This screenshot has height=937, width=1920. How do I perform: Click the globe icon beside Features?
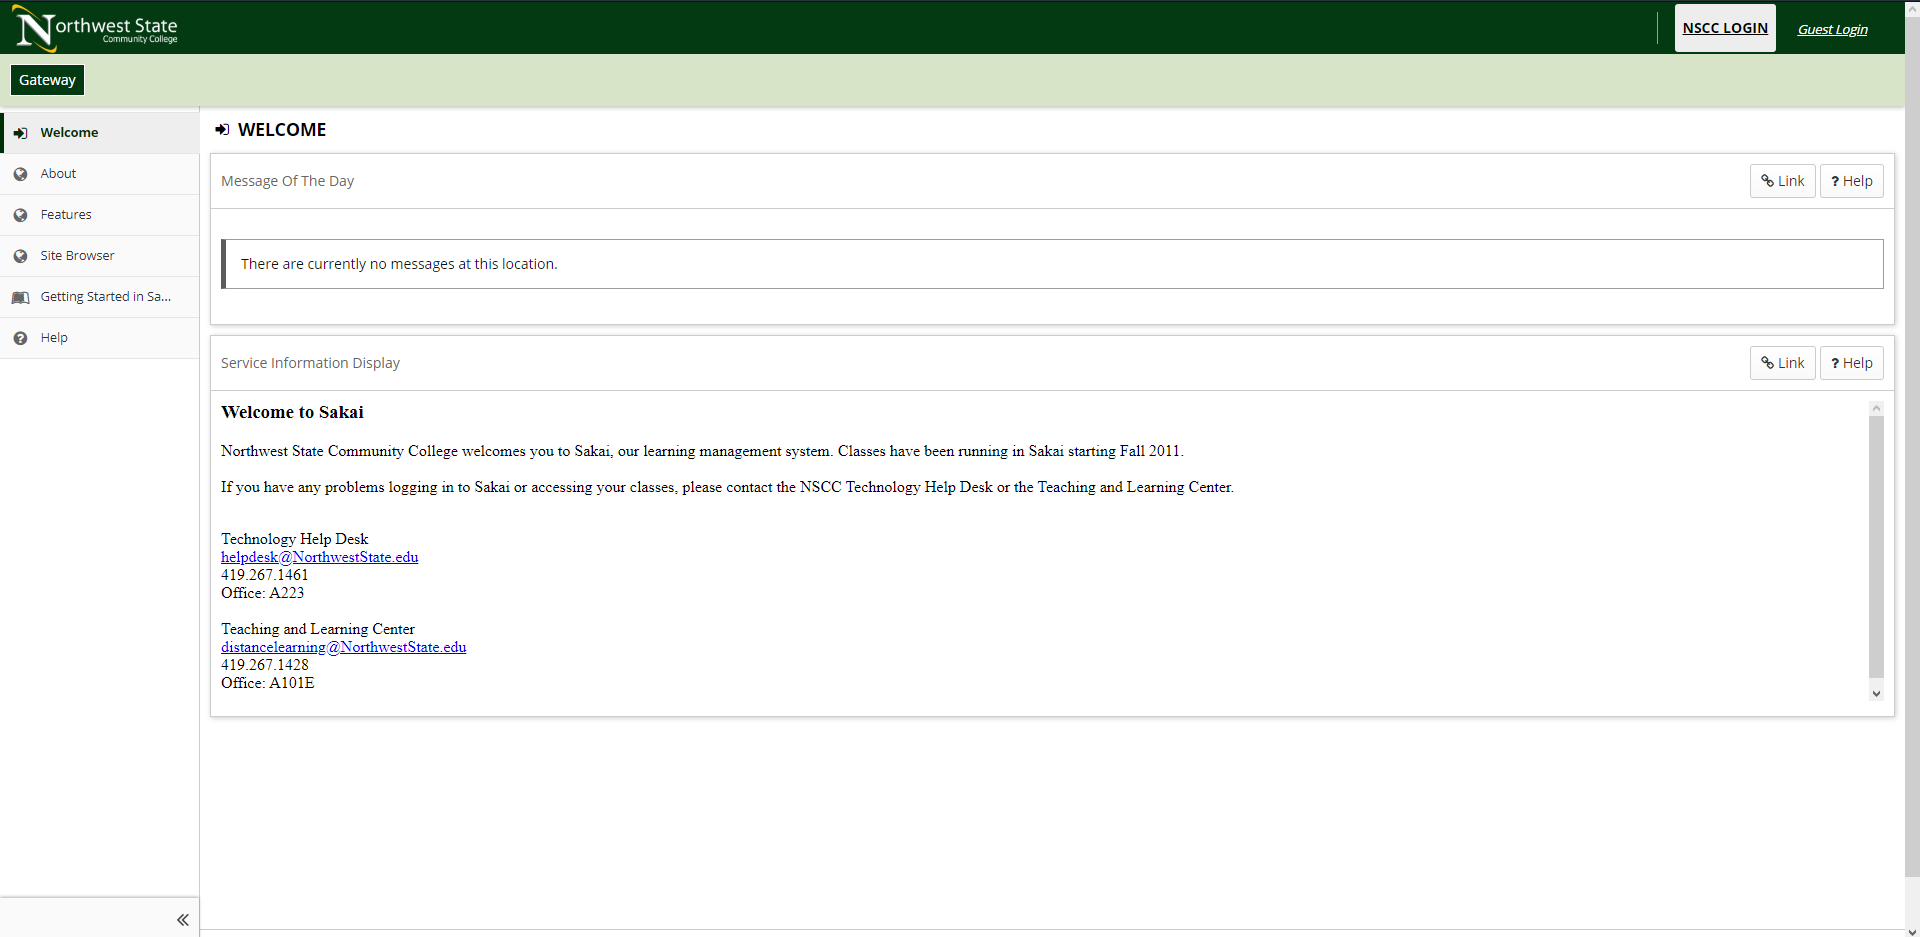point(20,215)
